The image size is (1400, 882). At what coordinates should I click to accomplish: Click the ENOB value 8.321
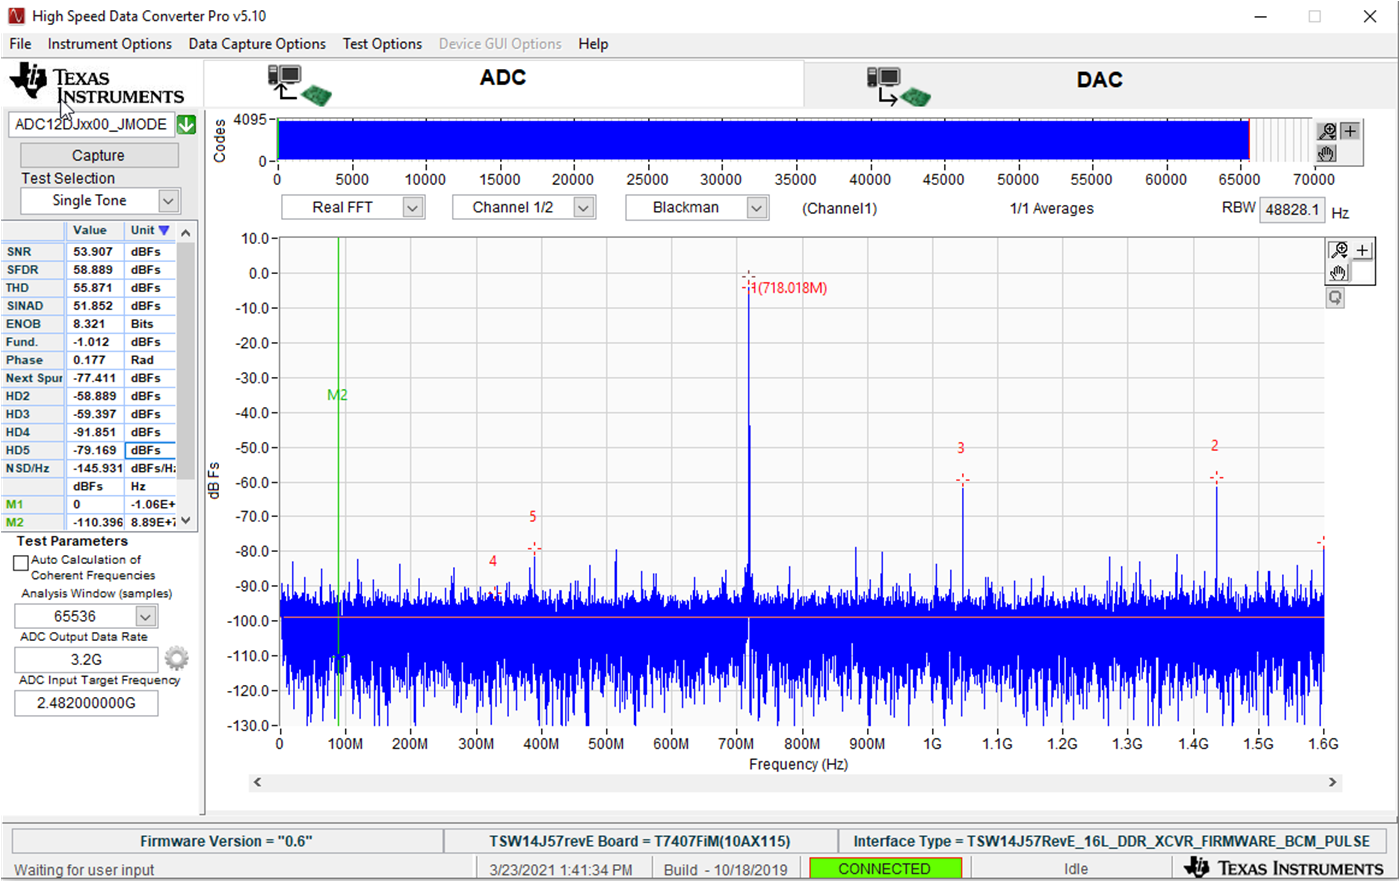pos(94,324)
